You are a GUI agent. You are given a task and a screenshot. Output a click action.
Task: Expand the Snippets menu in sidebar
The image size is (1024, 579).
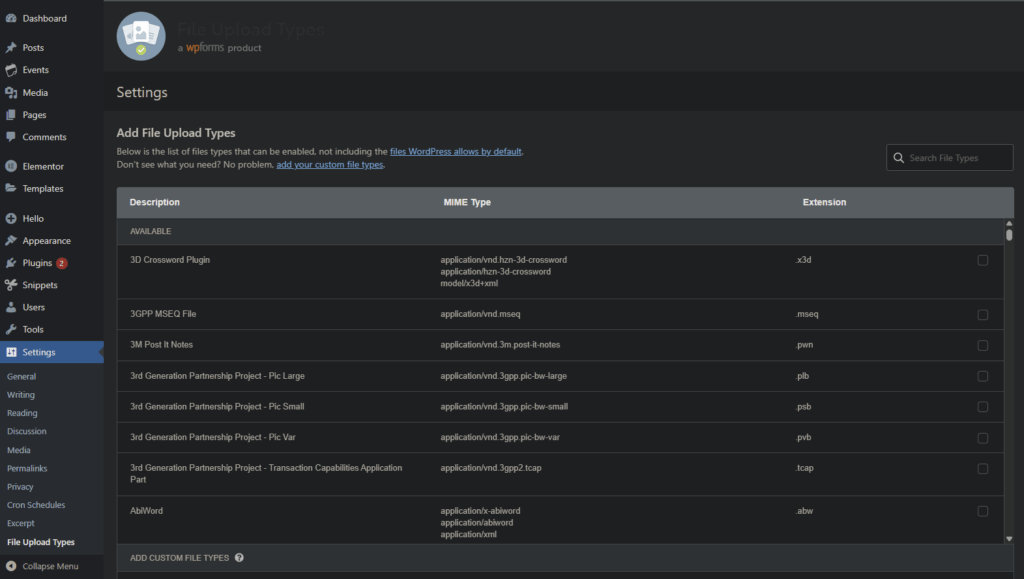click(39, 285)
